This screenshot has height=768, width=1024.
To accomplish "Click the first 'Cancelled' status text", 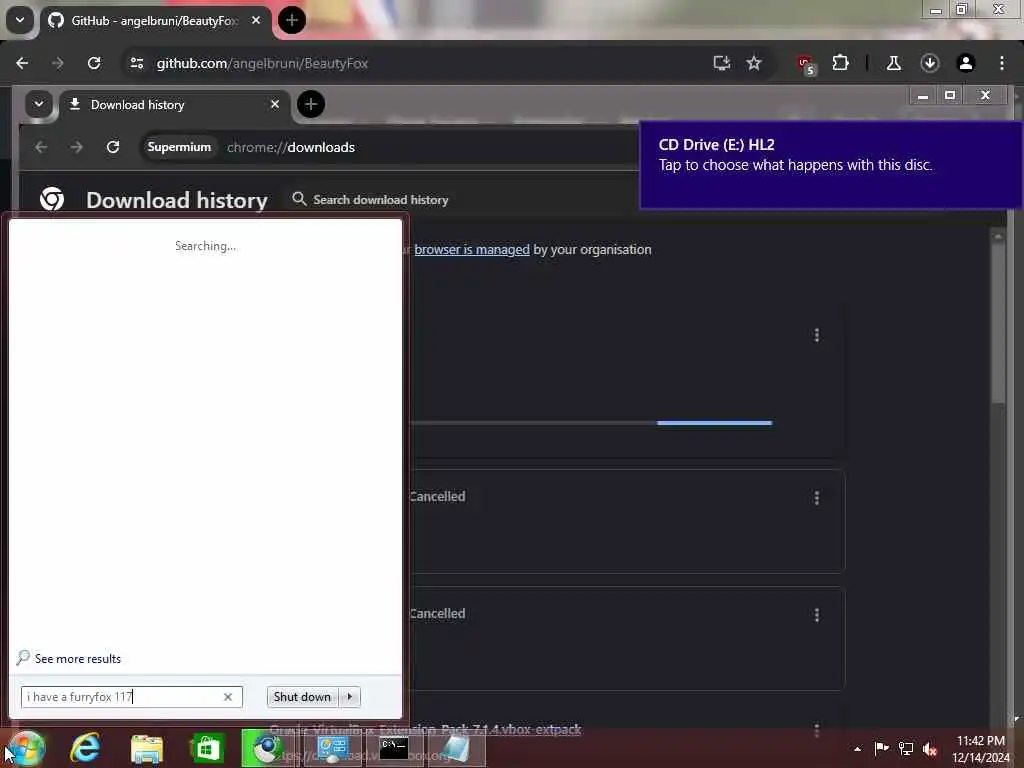I will pyautogui.click(x=438, y=496).
